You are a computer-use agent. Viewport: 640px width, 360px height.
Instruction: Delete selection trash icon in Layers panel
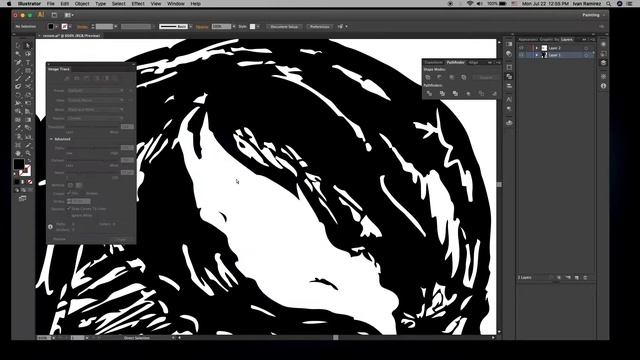(585, 278)
